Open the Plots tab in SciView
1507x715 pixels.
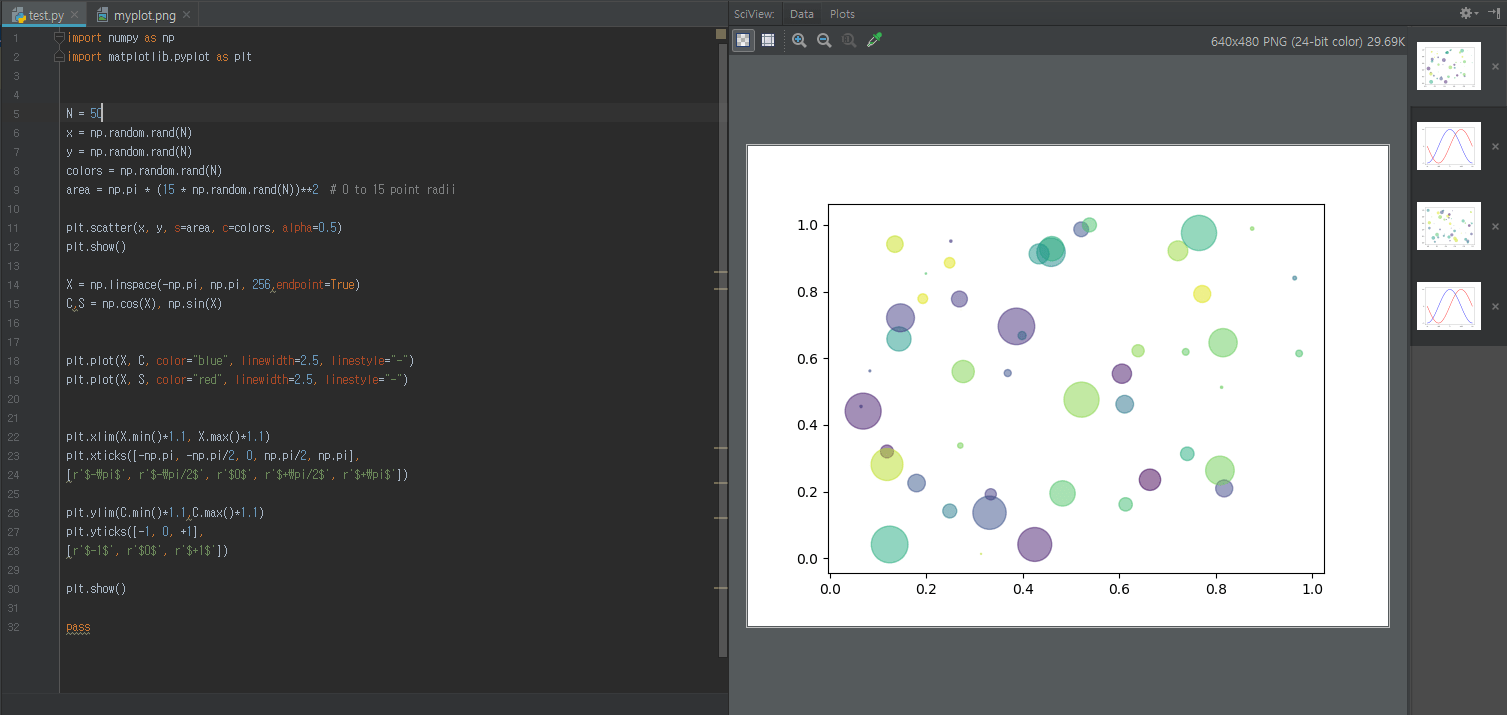(842, 14)
